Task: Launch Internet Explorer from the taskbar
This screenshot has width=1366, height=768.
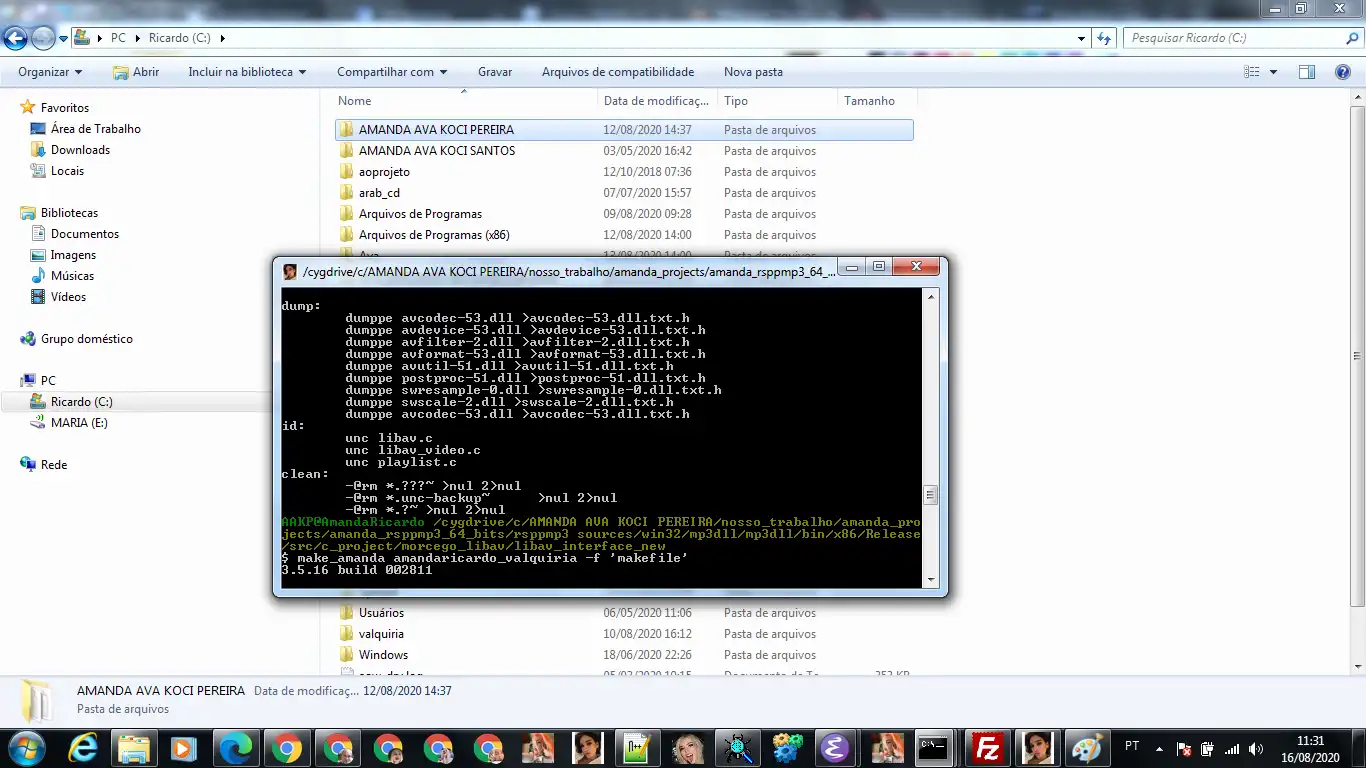Action: [83, 748]
